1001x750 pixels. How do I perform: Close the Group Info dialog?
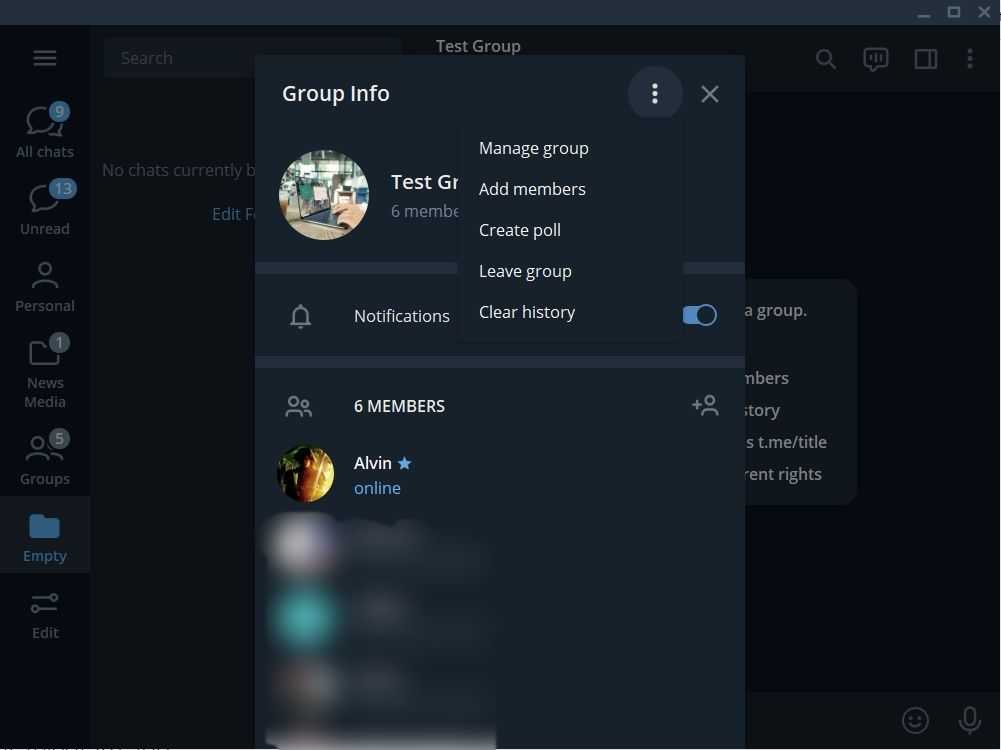[709, 94]
